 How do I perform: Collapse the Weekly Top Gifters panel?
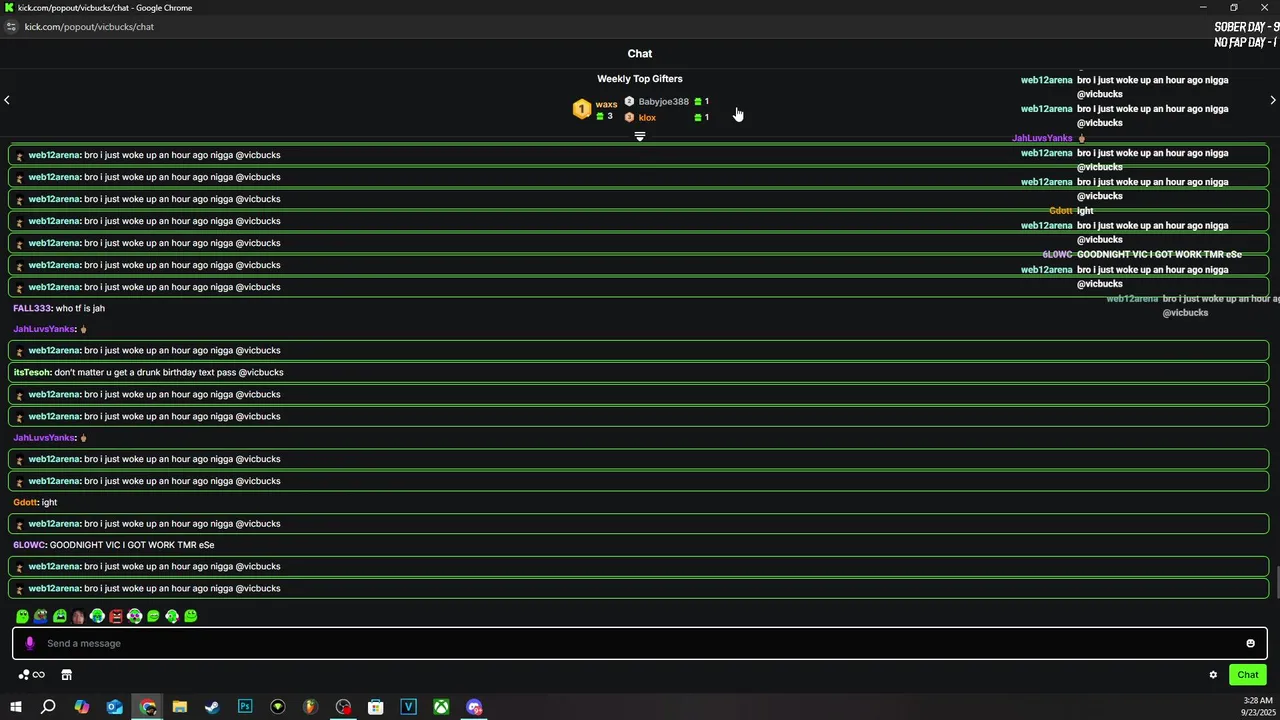(640, 136)
